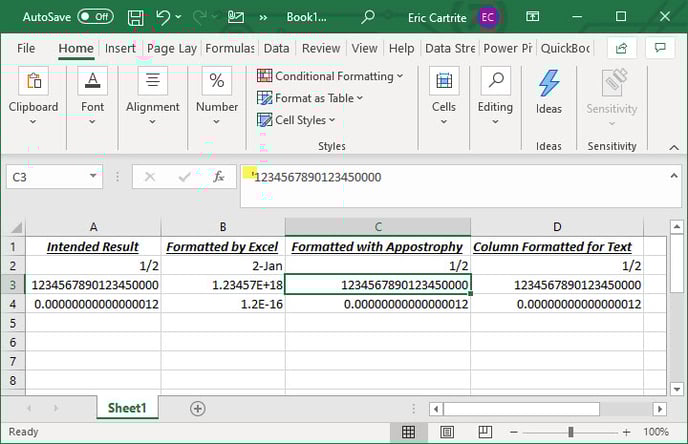
Task: Switch to Normal view icon
Action: point(408,432)
